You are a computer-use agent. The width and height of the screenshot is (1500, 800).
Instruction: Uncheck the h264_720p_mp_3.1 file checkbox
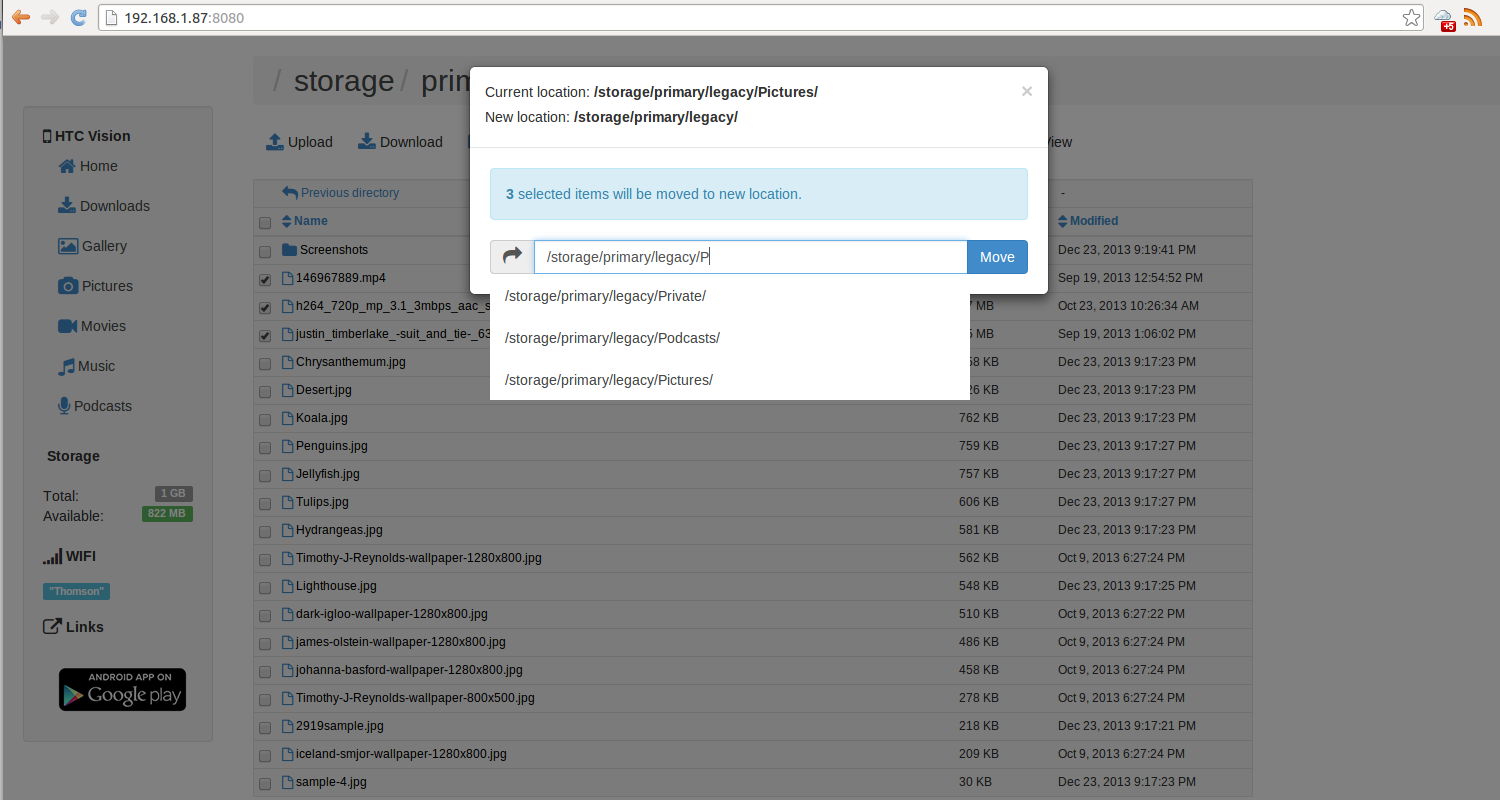pos(265,307)
